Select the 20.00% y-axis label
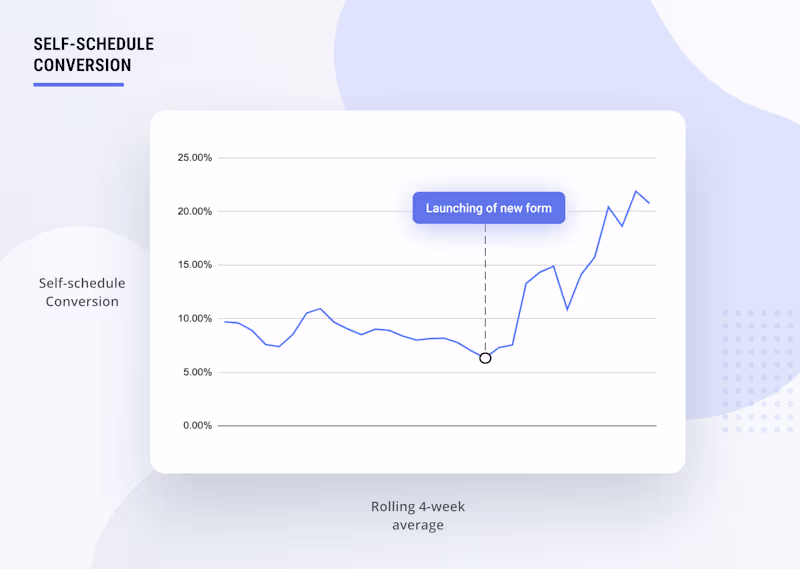800x569 pixels. tap(195, 212)
